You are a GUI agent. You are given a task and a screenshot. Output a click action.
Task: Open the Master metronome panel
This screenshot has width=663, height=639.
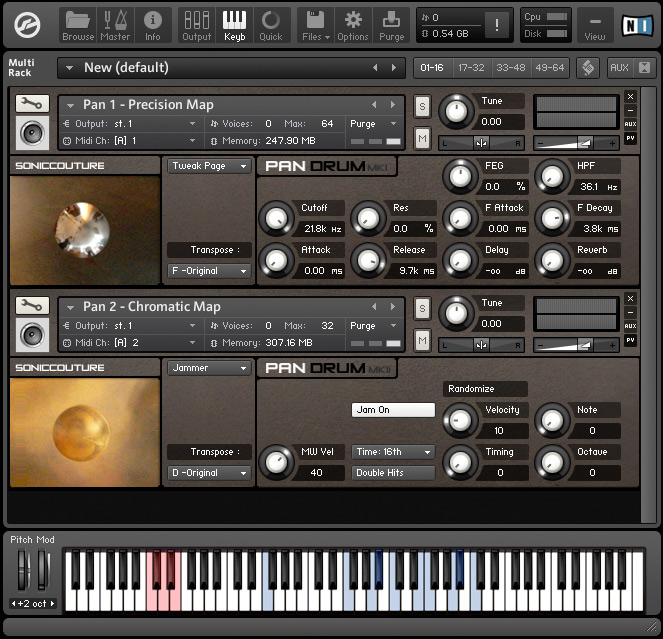pyautogui.click(x=115, y=25)
